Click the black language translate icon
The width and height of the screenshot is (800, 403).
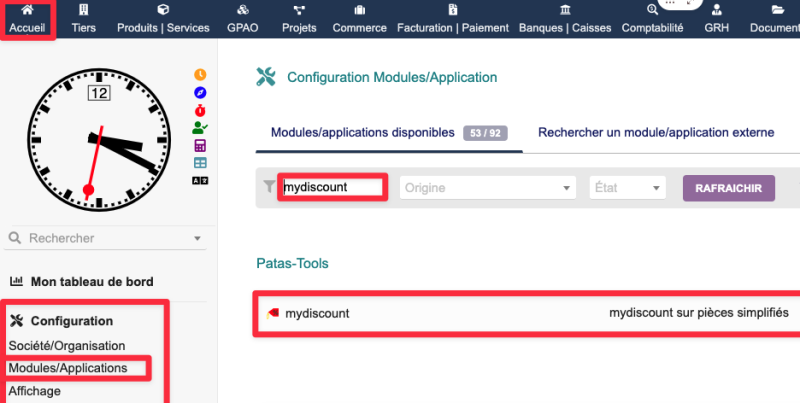click(x=200, y=179)
